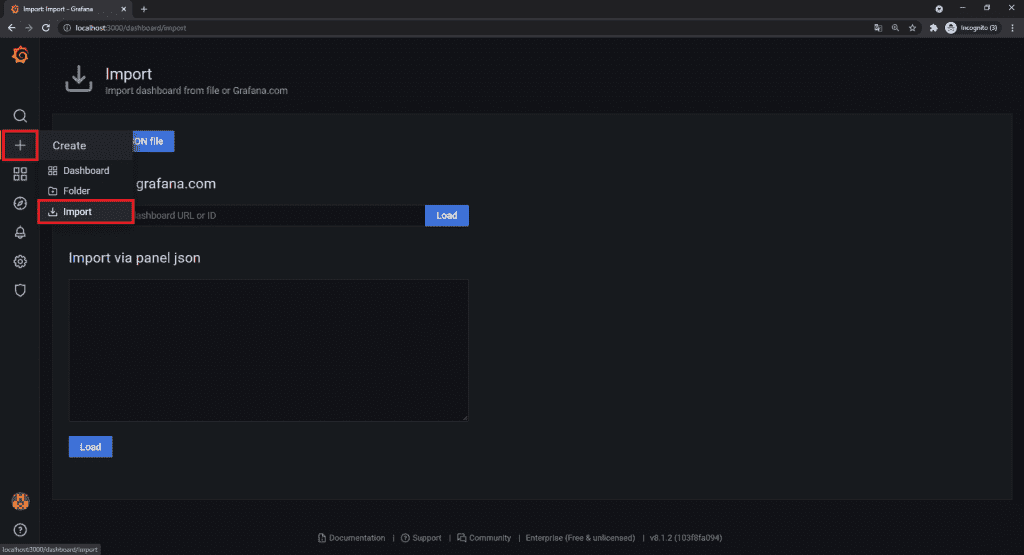Open the Server Admin shield icon
The width and height of the screenshot is (1024, 555).
pos(20,291)
